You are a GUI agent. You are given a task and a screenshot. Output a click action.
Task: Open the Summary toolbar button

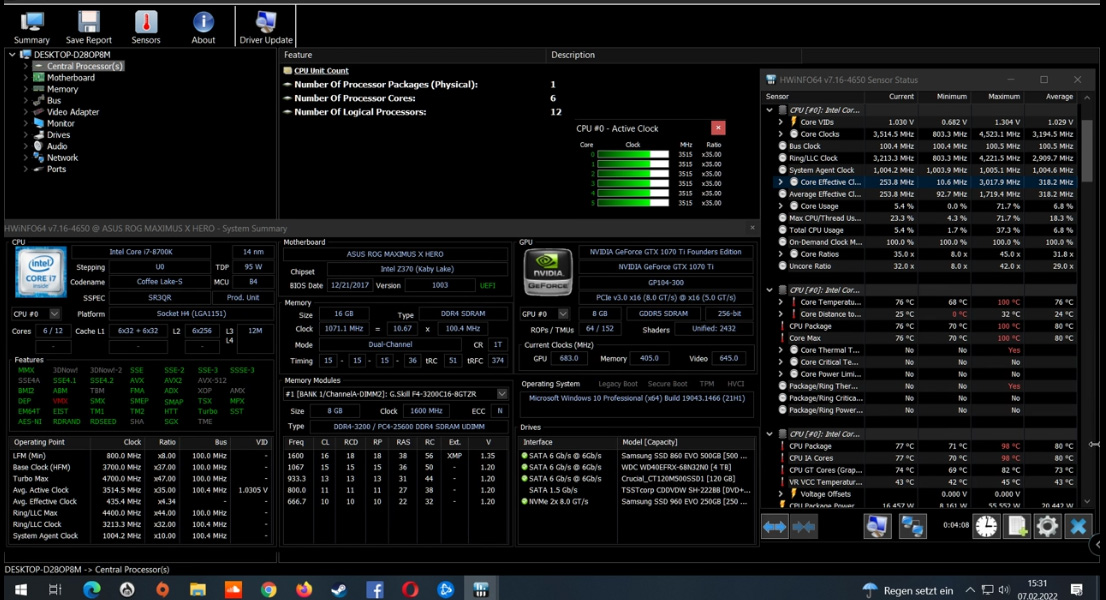32,27
